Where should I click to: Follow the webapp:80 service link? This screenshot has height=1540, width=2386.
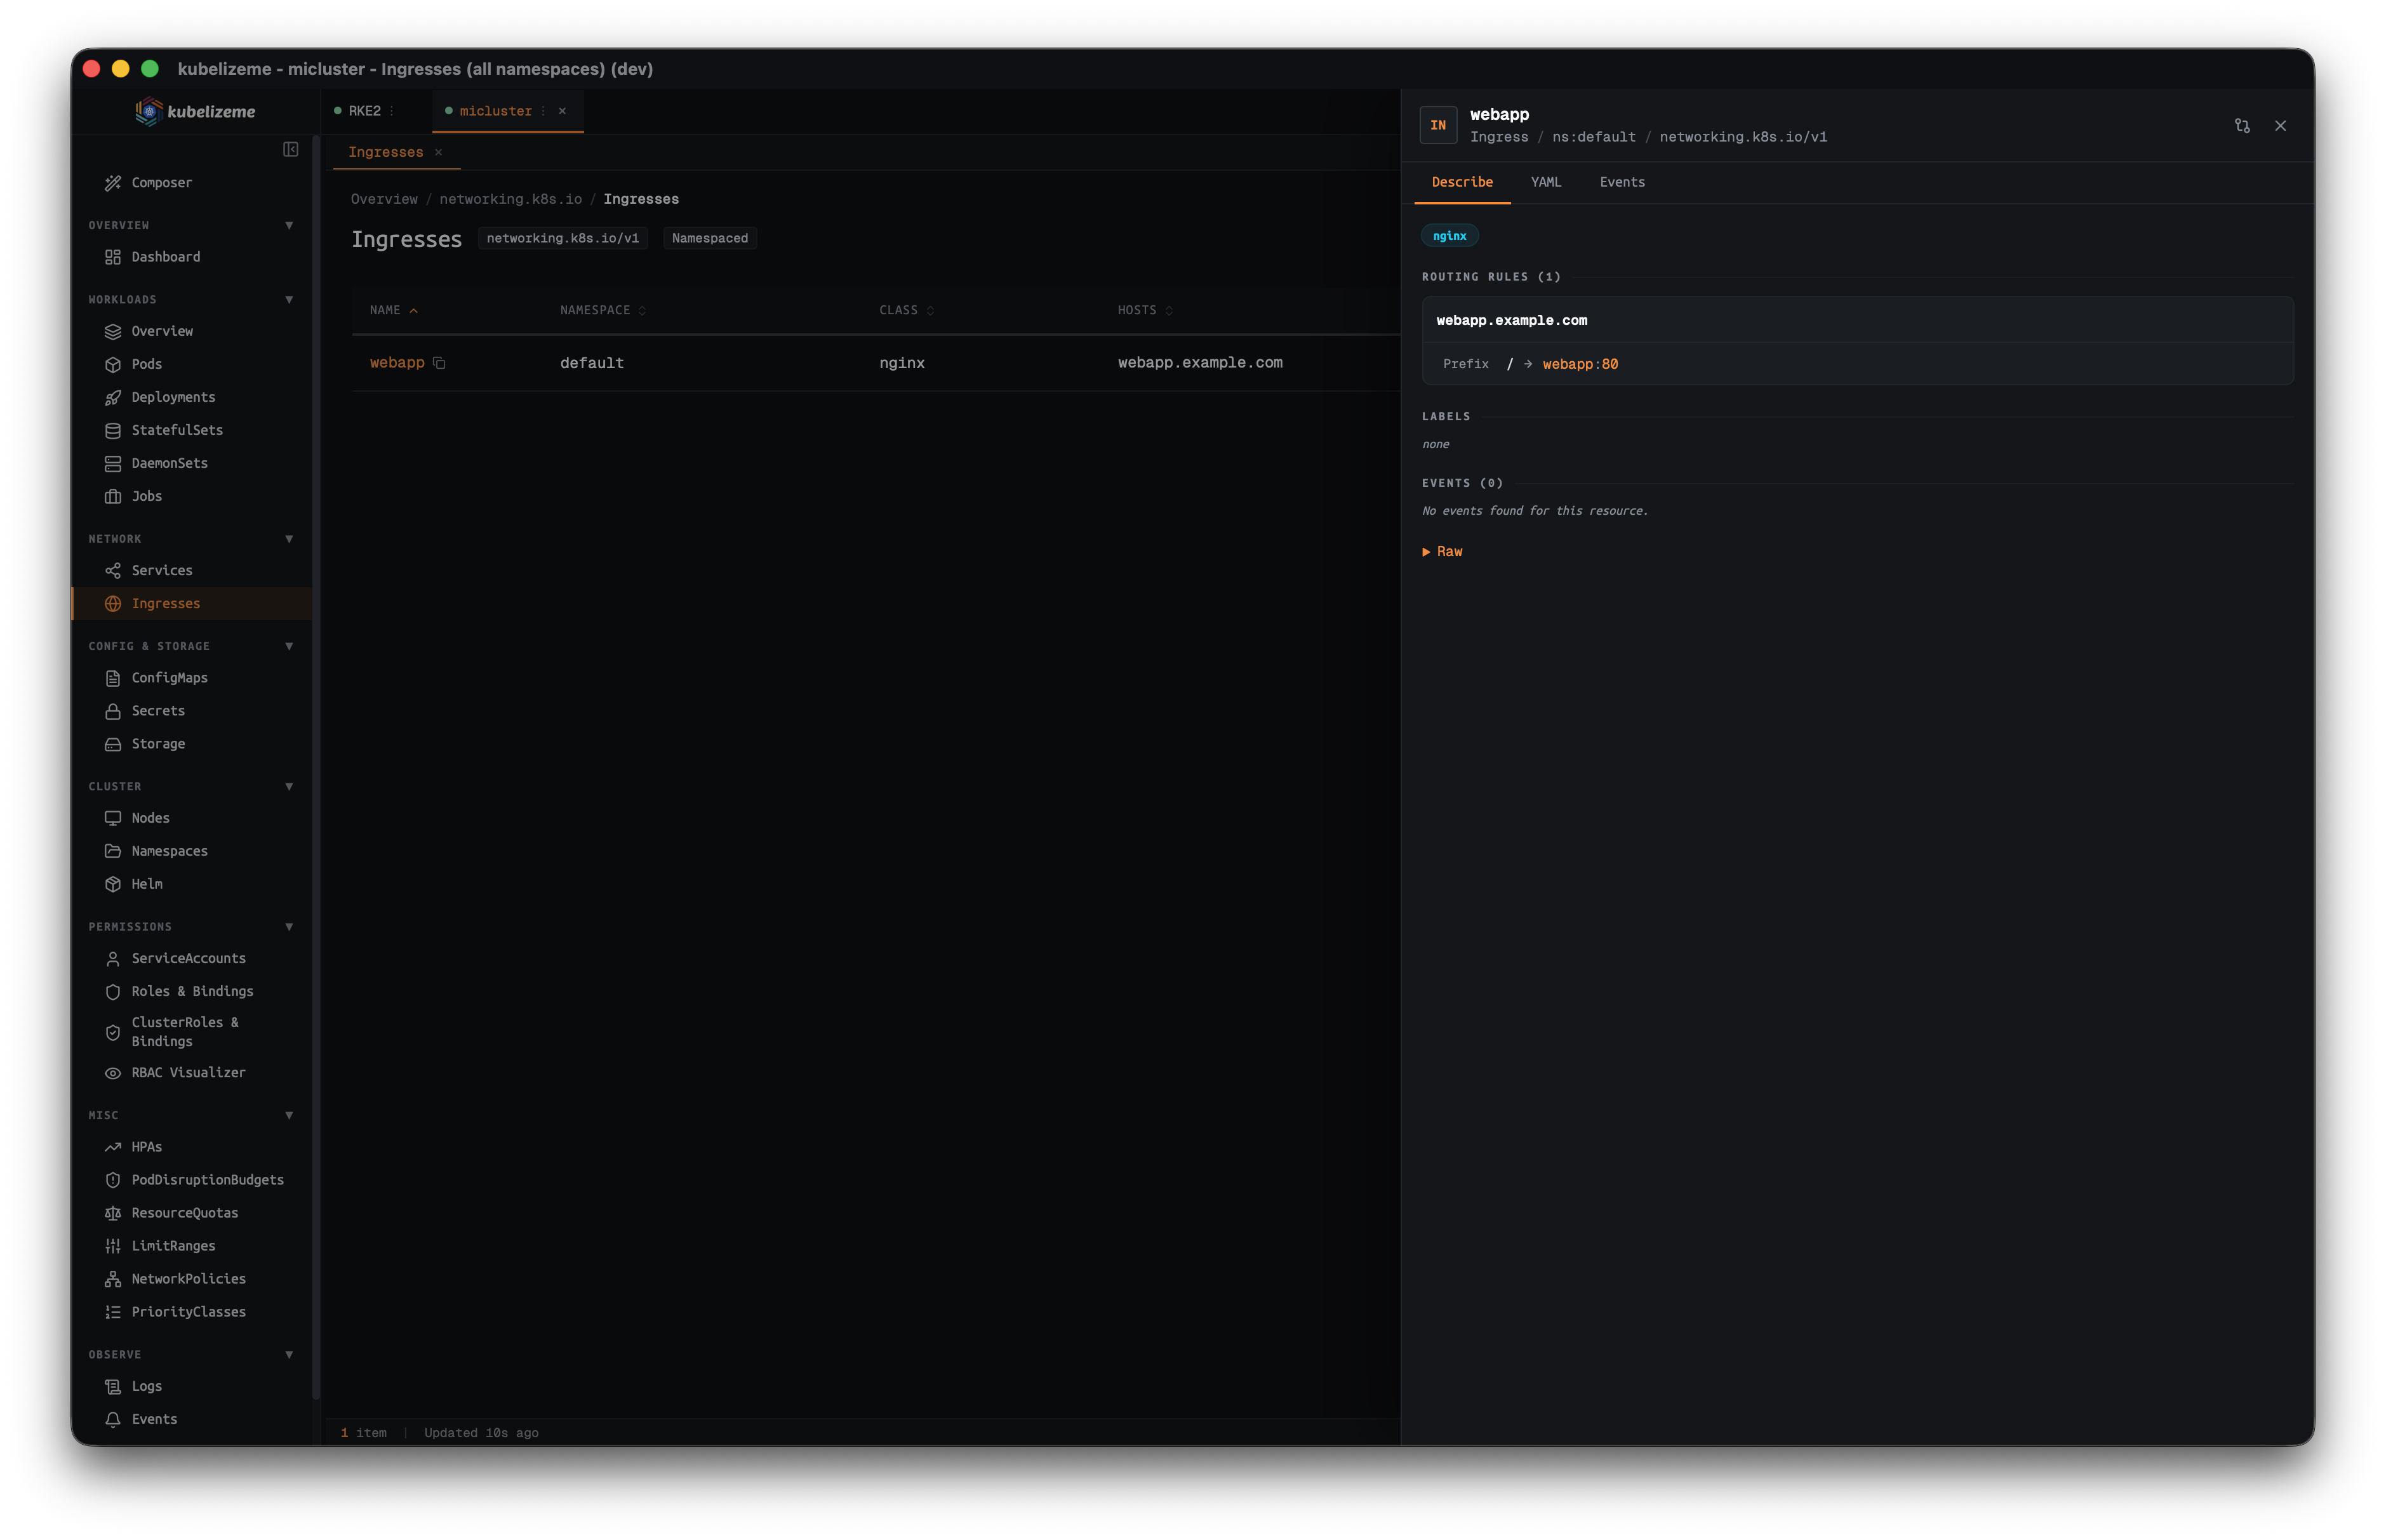click(1580, 364)
